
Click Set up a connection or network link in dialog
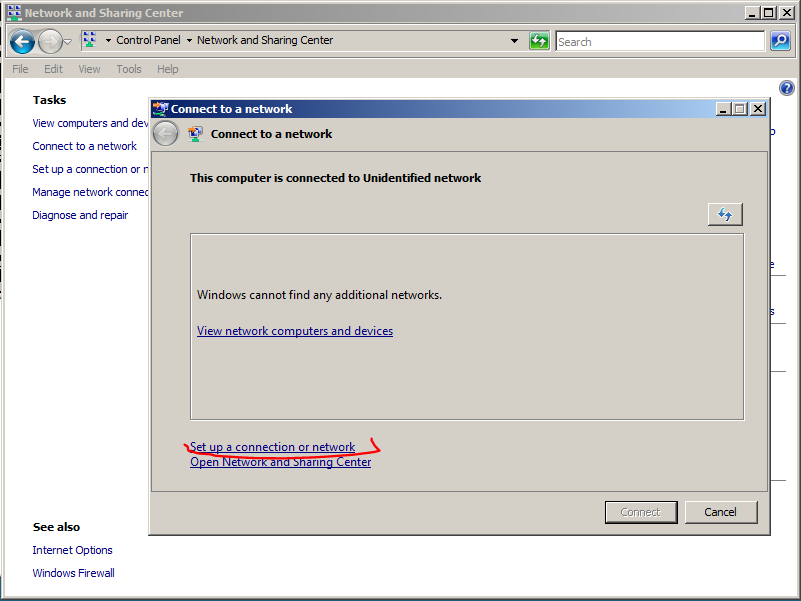click(x=272, y=447)
